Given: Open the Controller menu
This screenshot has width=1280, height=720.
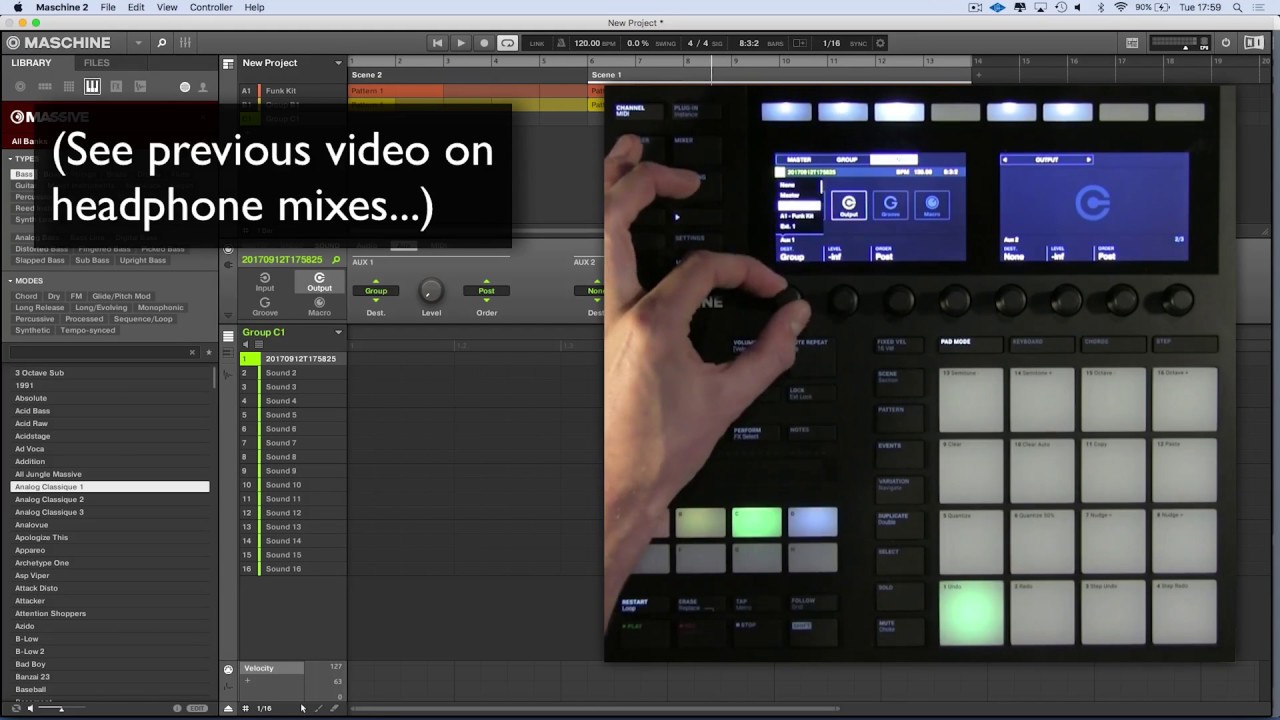Looking at the screenshot, I should pyautogui.click(x=211, y=7).
